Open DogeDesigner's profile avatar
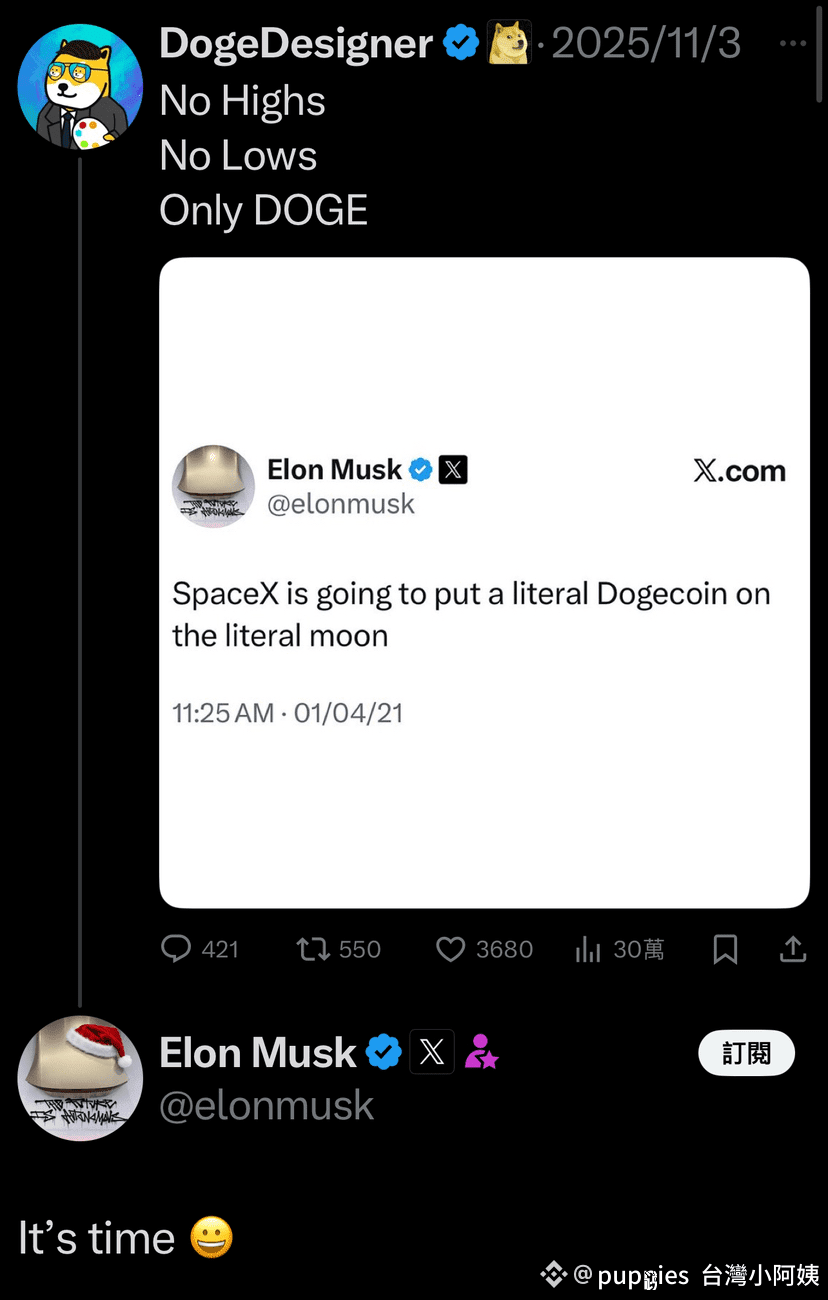The image size is (828, 1300). click(x=79, y=87)
